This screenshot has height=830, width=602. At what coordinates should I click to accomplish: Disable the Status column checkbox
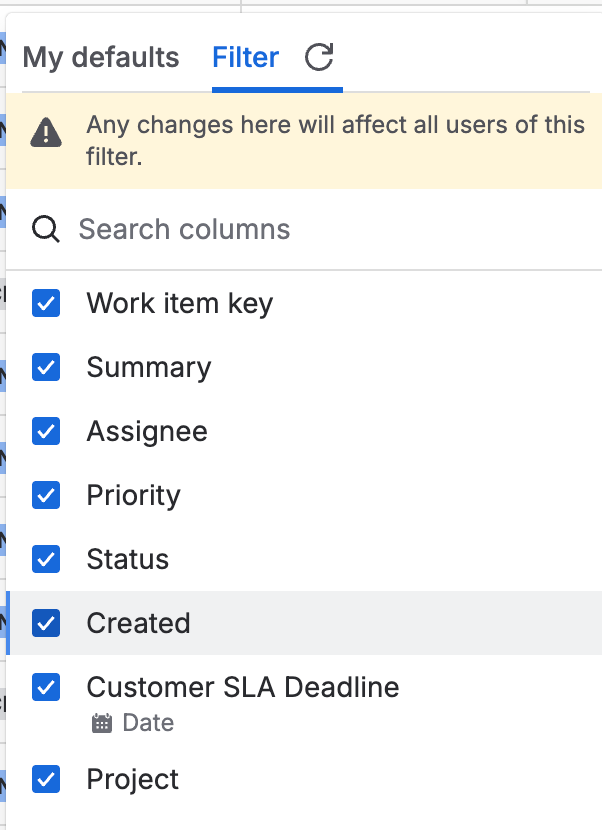pyautogui.click(x=45, y=559)
